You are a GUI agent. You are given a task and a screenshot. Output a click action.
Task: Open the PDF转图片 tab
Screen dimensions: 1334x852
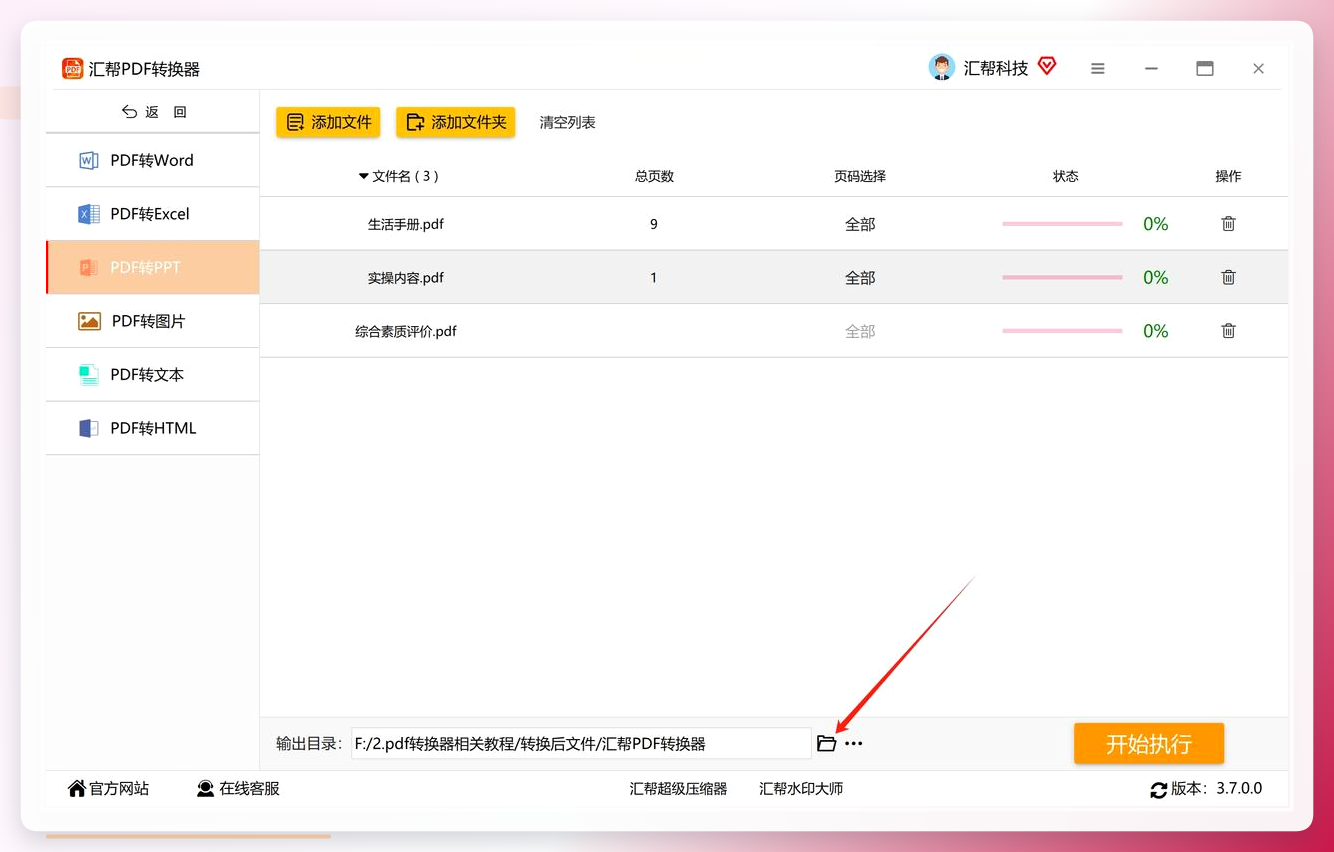[x=153, y=321]
